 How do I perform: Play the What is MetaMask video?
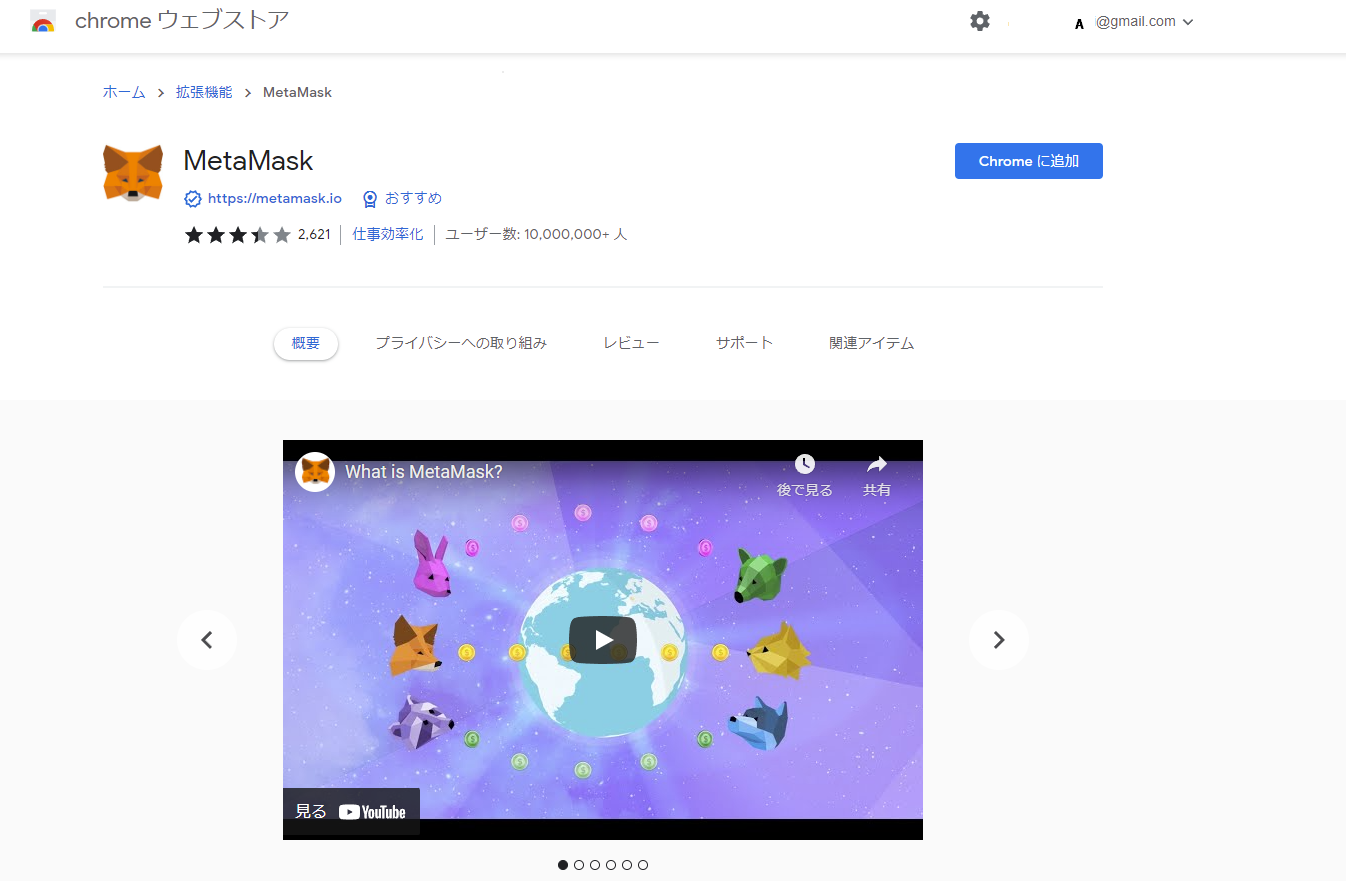coord(602,640)
